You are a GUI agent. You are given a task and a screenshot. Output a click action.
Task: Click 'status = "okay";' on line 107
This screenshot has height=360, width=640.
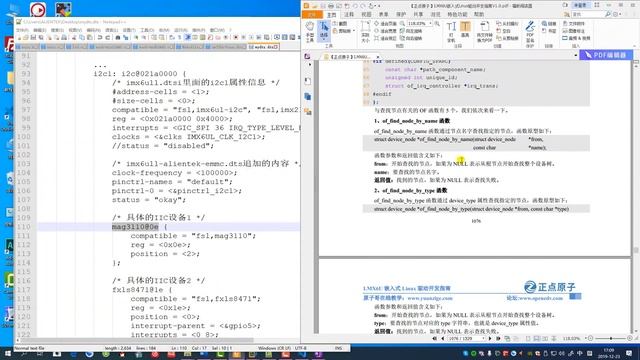click(x=149, y=200)
